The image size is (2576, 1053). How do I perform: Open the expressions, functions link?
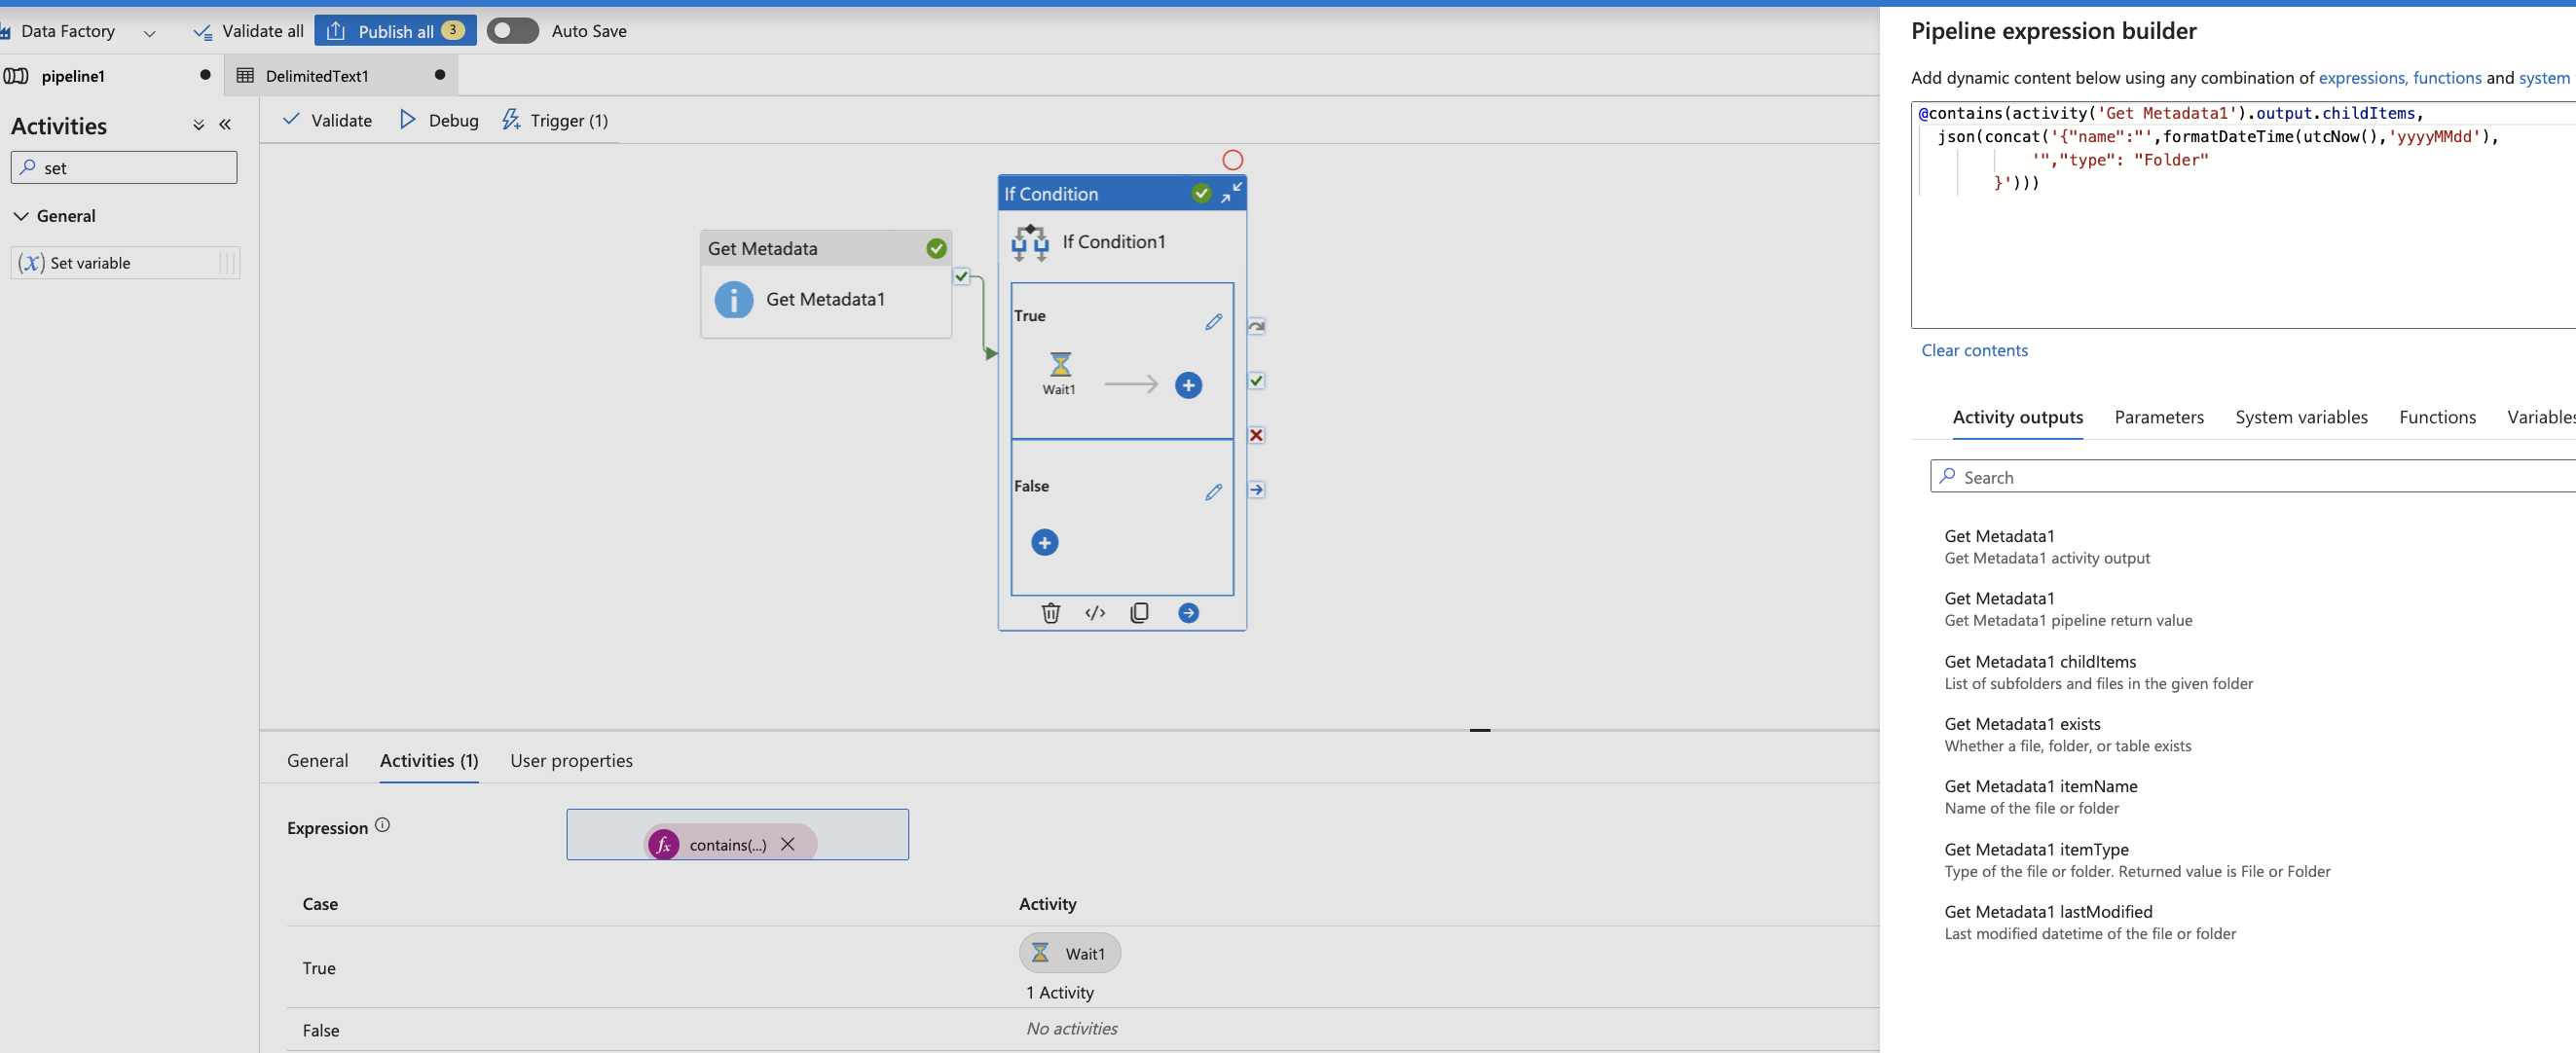pos(2399,78)
